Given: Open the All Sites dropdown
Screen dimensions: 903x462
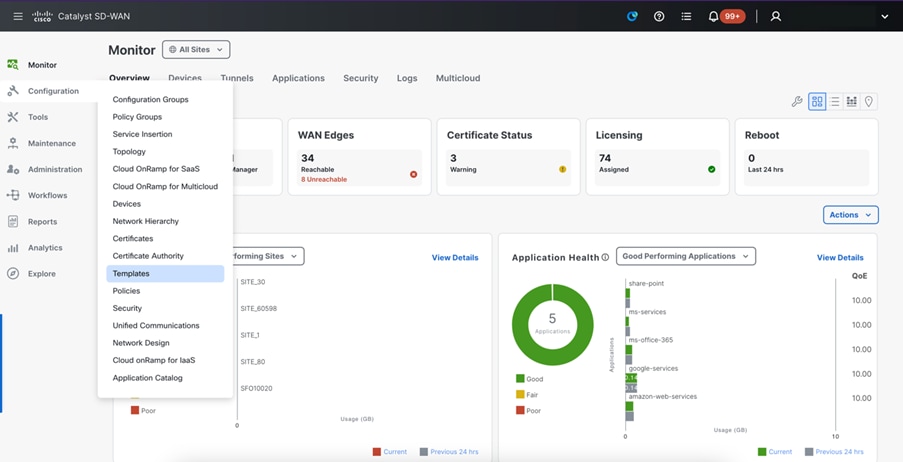Looking at the screenshot, I should click(196, 50).
